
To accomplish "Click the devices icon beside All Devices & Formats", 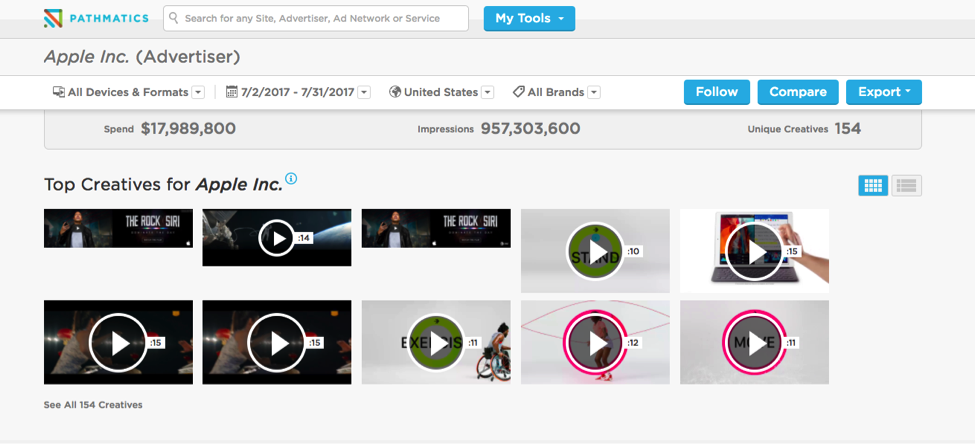I will coord(59,92).
